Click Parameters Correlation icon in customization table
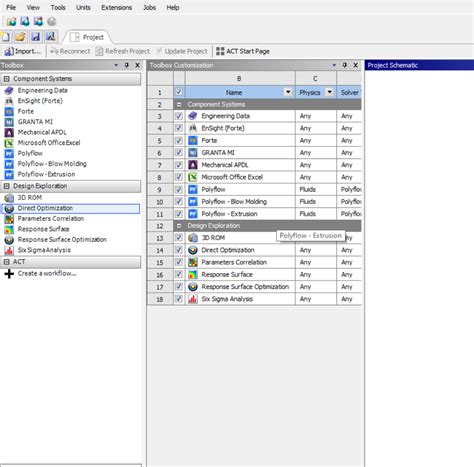This screenshot has height=467, width=474. pos(193,262)
